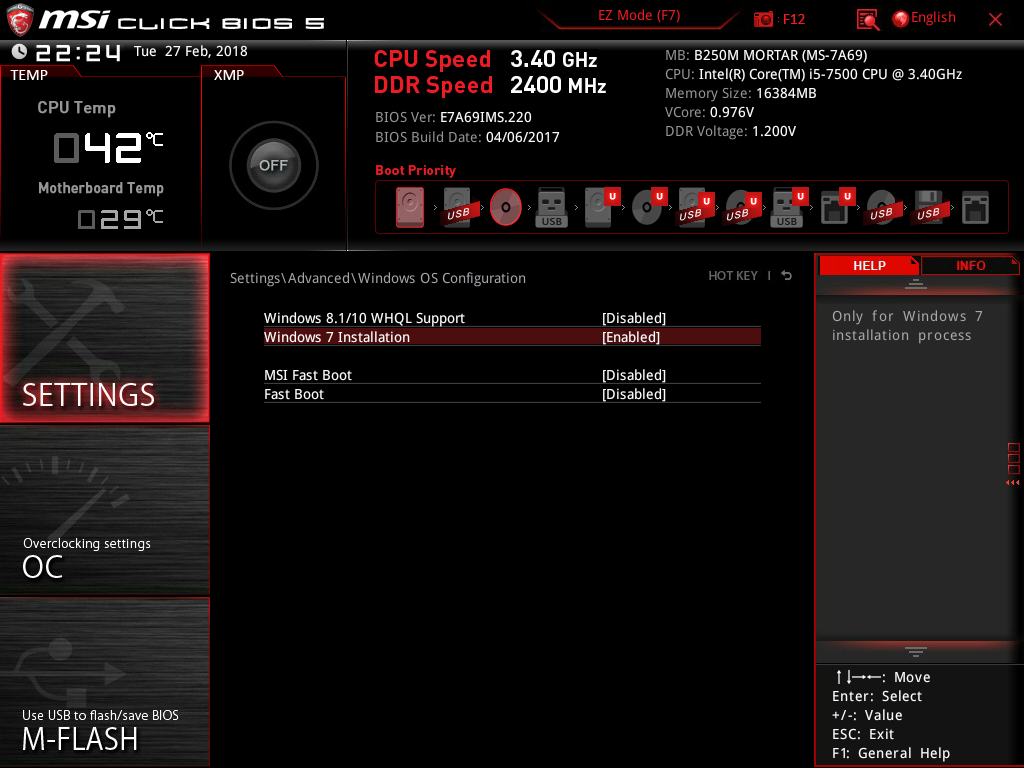Select the MSI Fast Boot row label
Image resolution: width=1024 pixels, height=768 pixels.
308,375
